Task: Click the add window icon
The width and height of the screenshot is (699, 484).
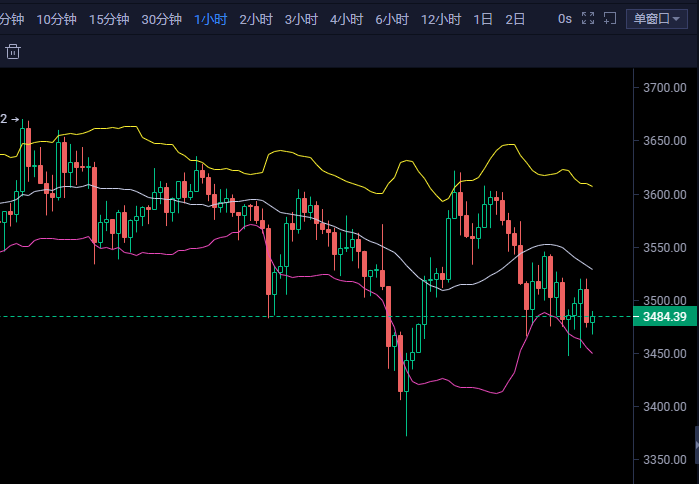Action: coord(610,18)
